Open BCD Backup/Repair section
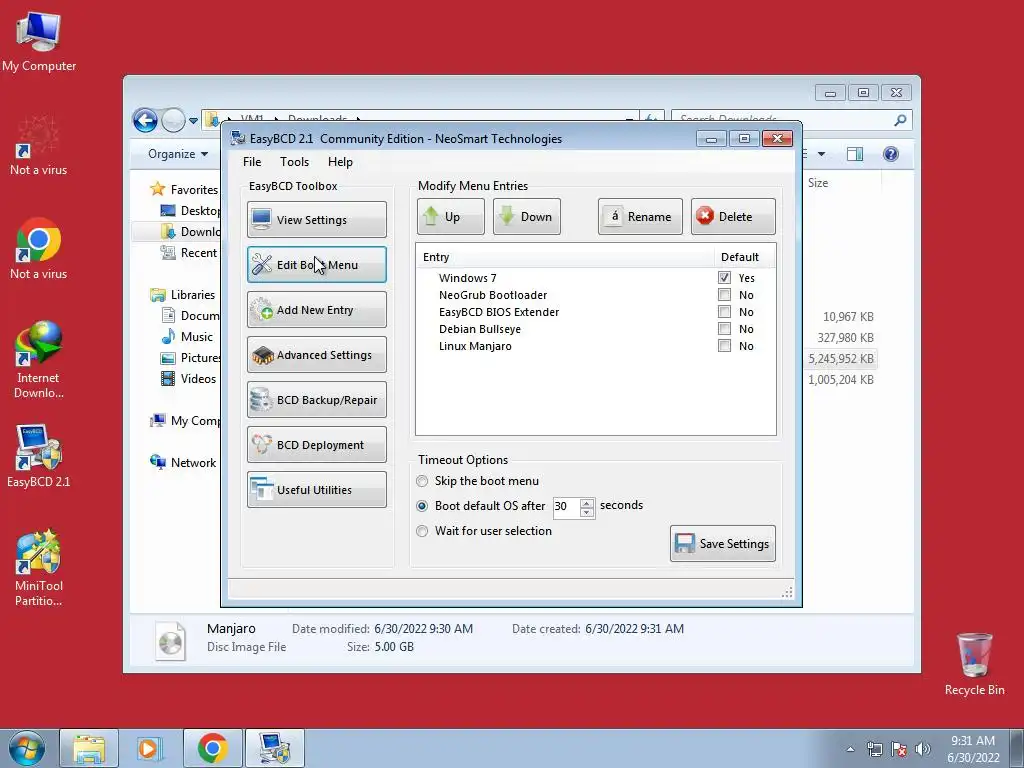1024x768 pixels. coord(317,400)
